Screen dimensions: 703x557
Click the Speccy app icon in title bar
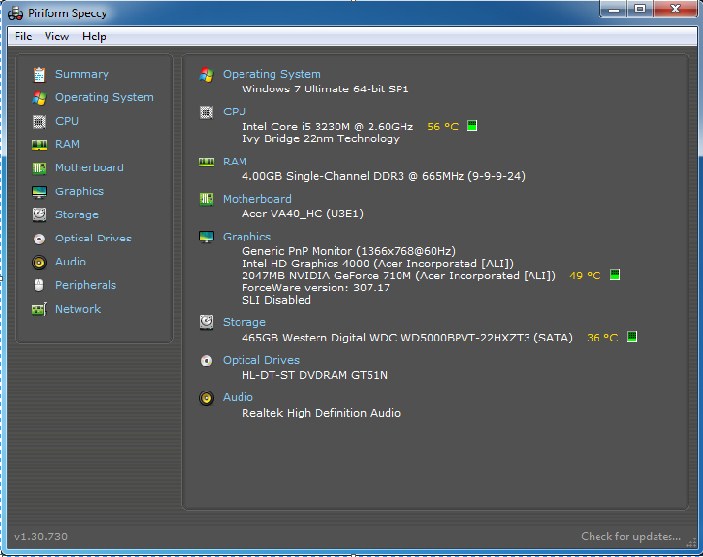[x=16, y=13]
